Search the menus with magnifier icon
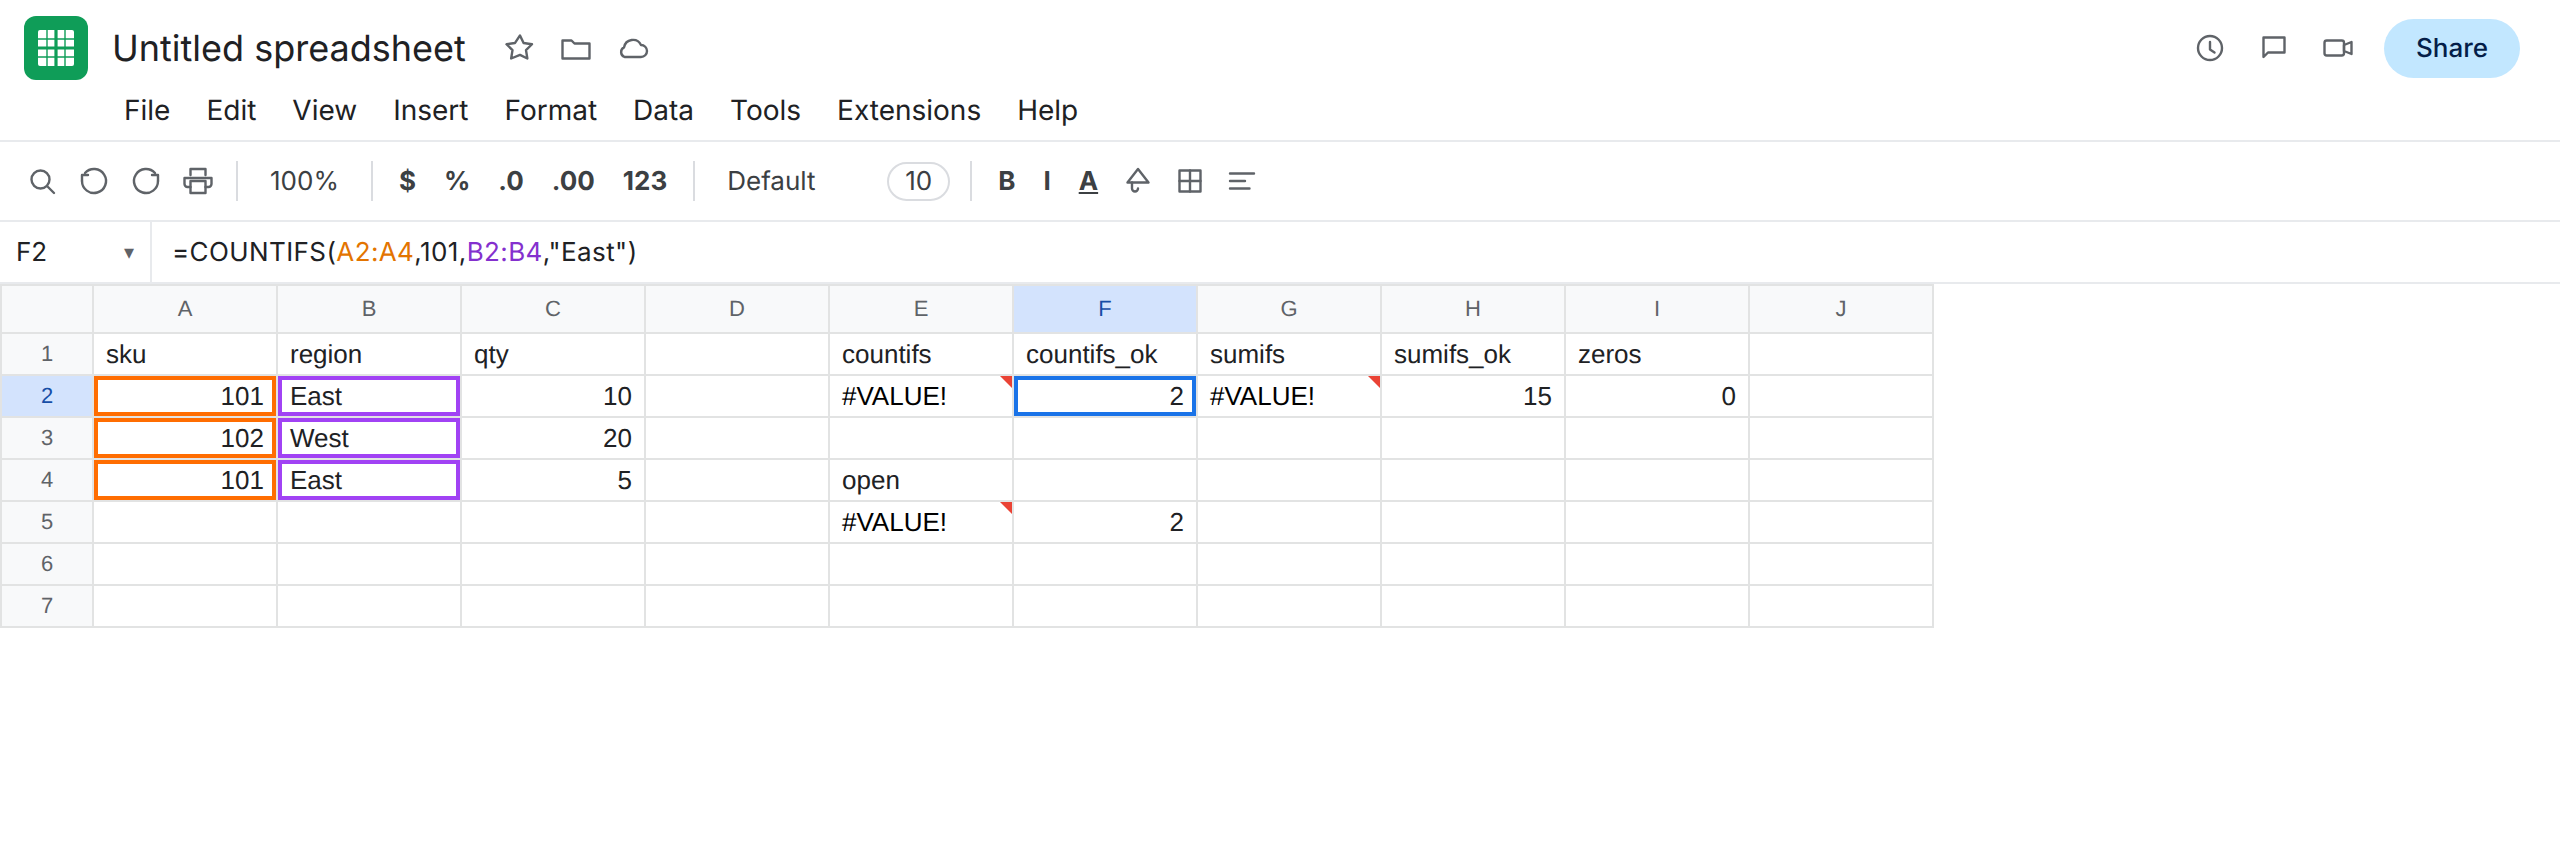 click(x=42, y=181)
